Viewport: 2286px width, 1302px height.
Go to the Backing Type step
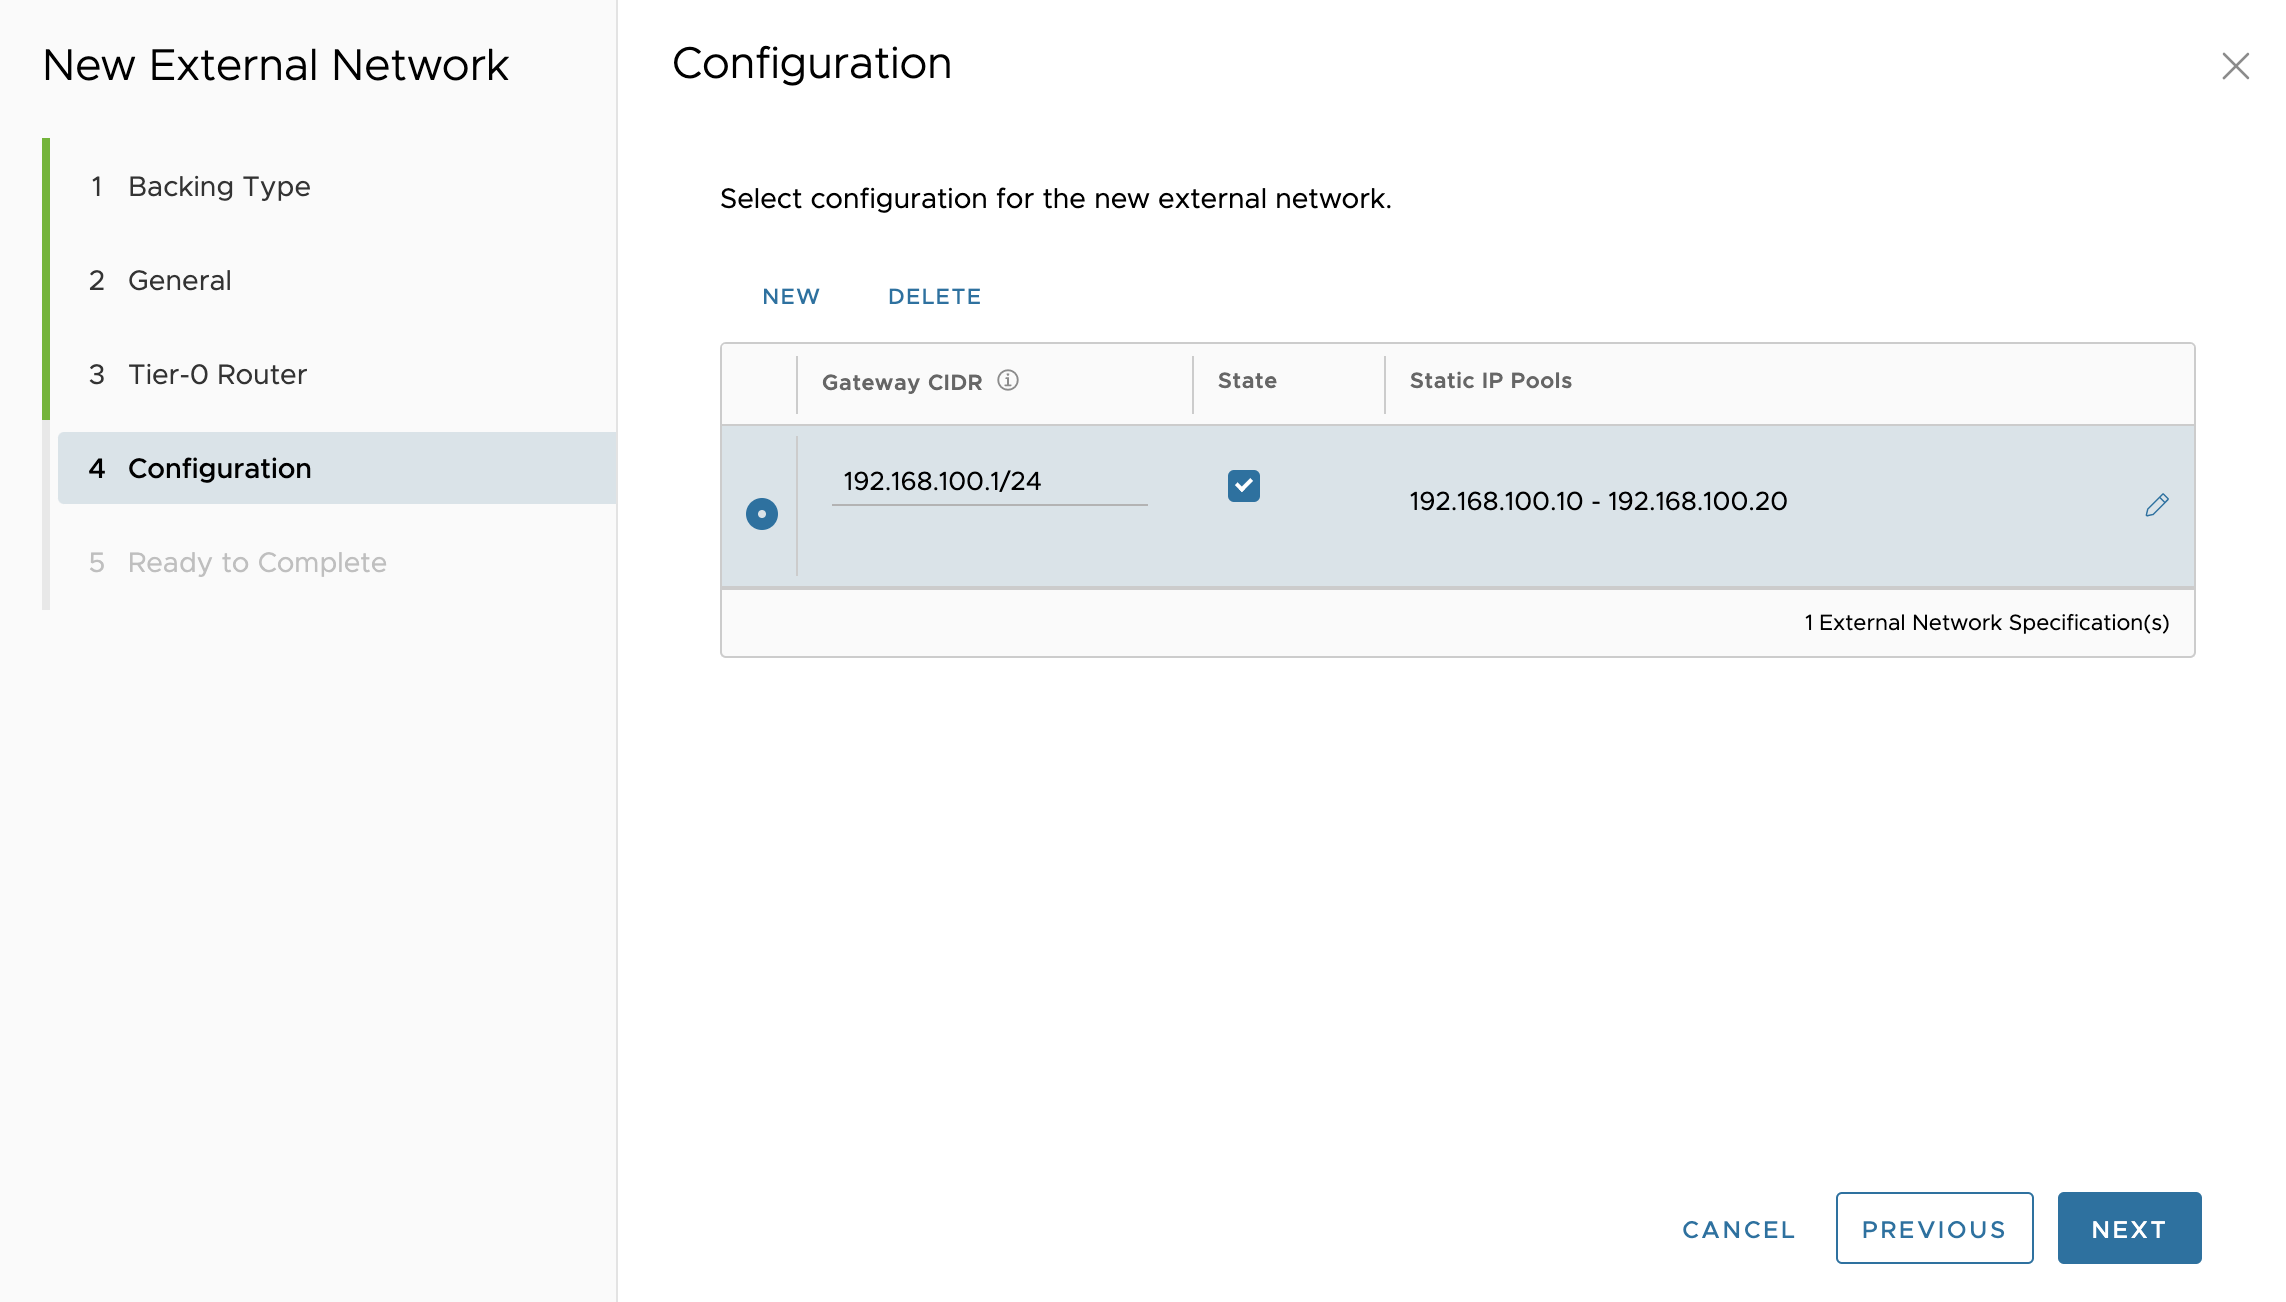[219, 187]
